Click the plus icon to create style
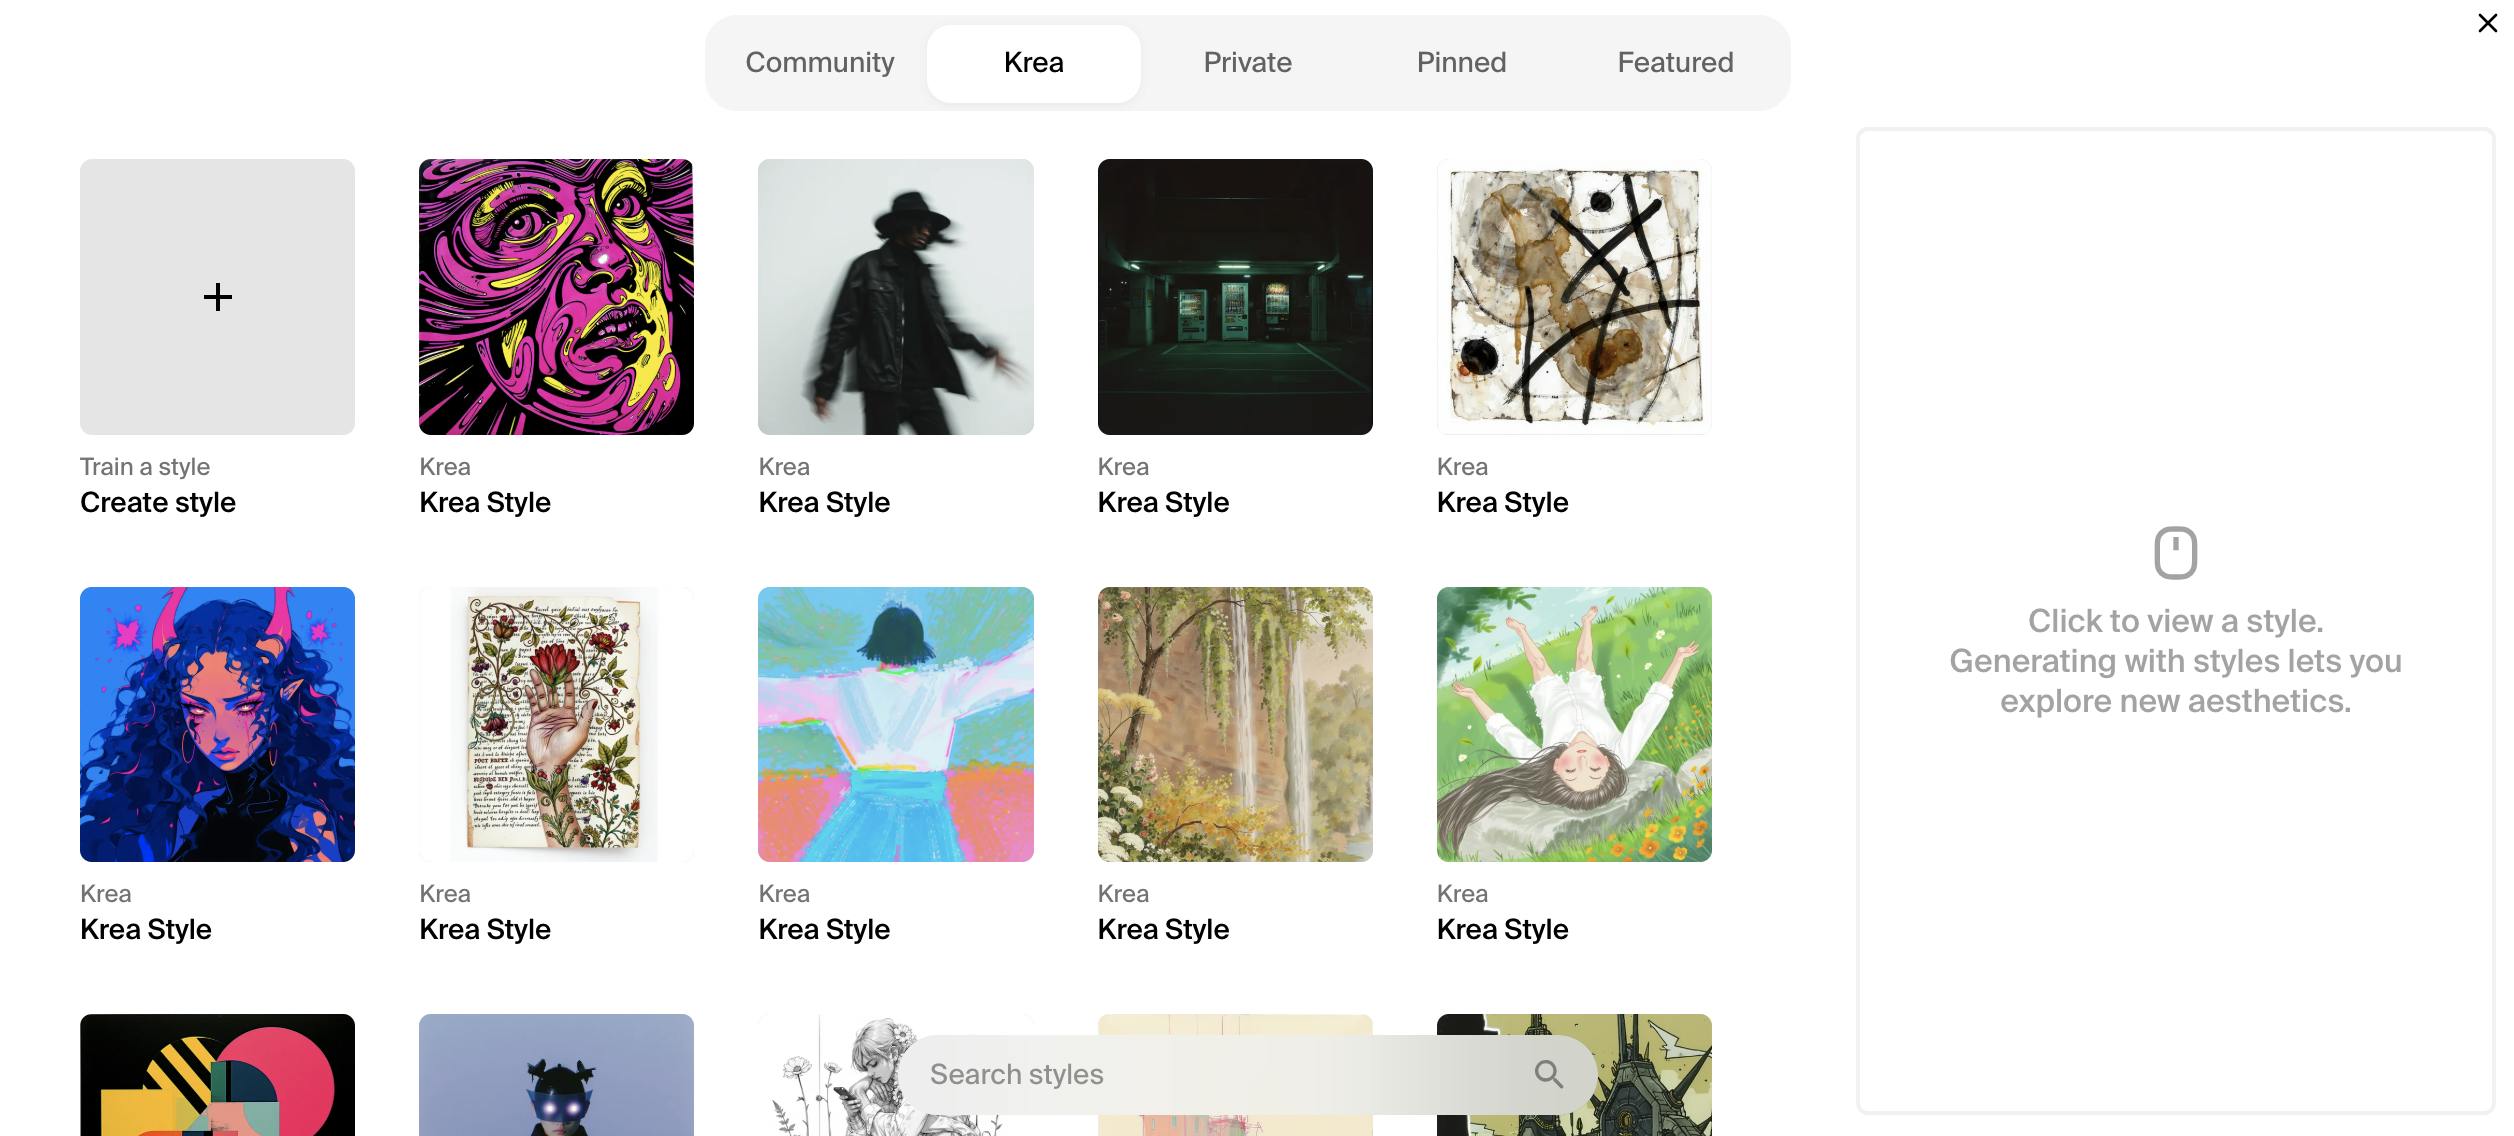 click(217, 297)
